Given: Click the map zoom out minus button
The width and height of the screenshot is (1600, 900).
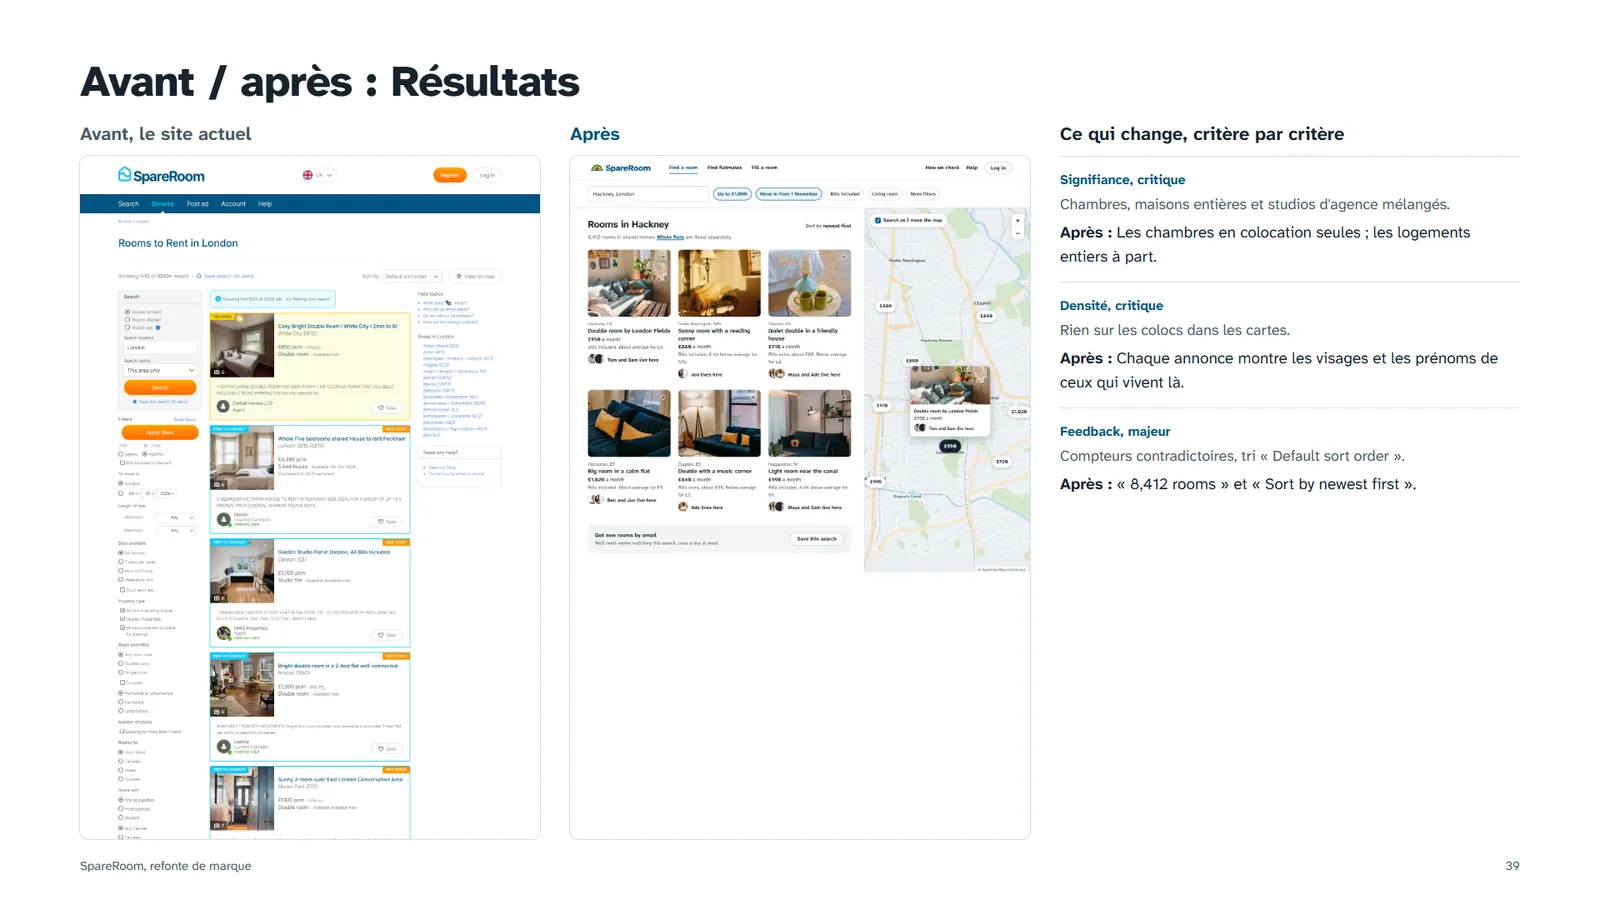Looking at the screenshot, I should 1018,233.
